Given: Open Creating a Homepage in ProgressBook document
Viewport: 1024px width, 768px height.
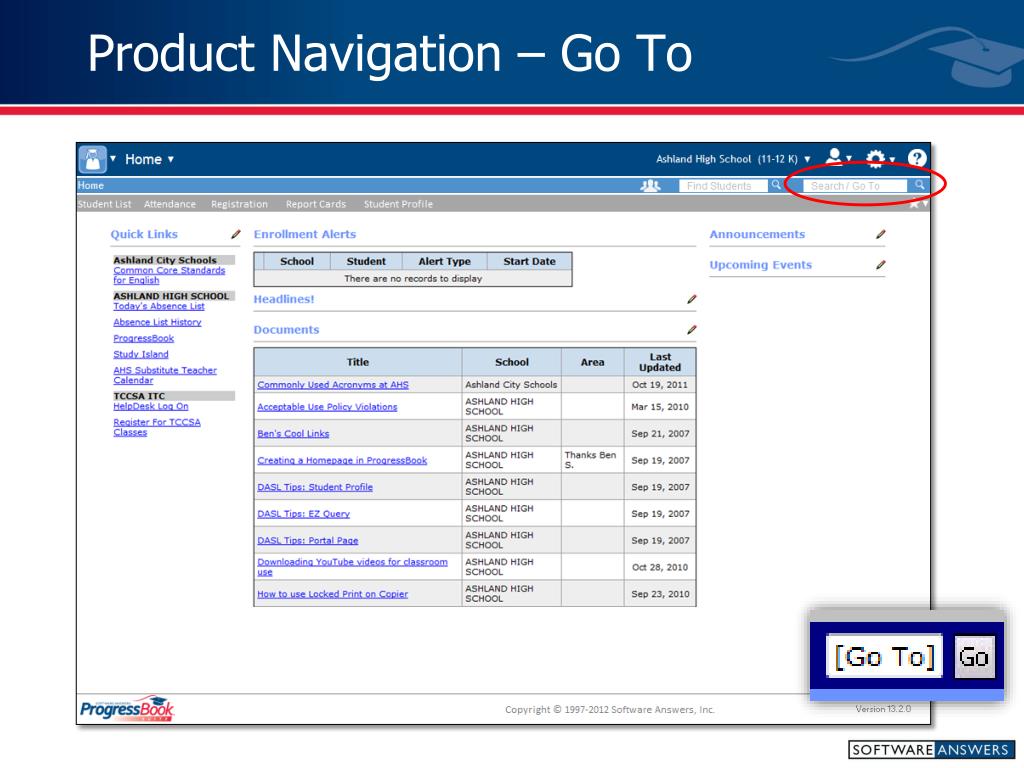Looking at the screenshot, I should click(342, 460).
